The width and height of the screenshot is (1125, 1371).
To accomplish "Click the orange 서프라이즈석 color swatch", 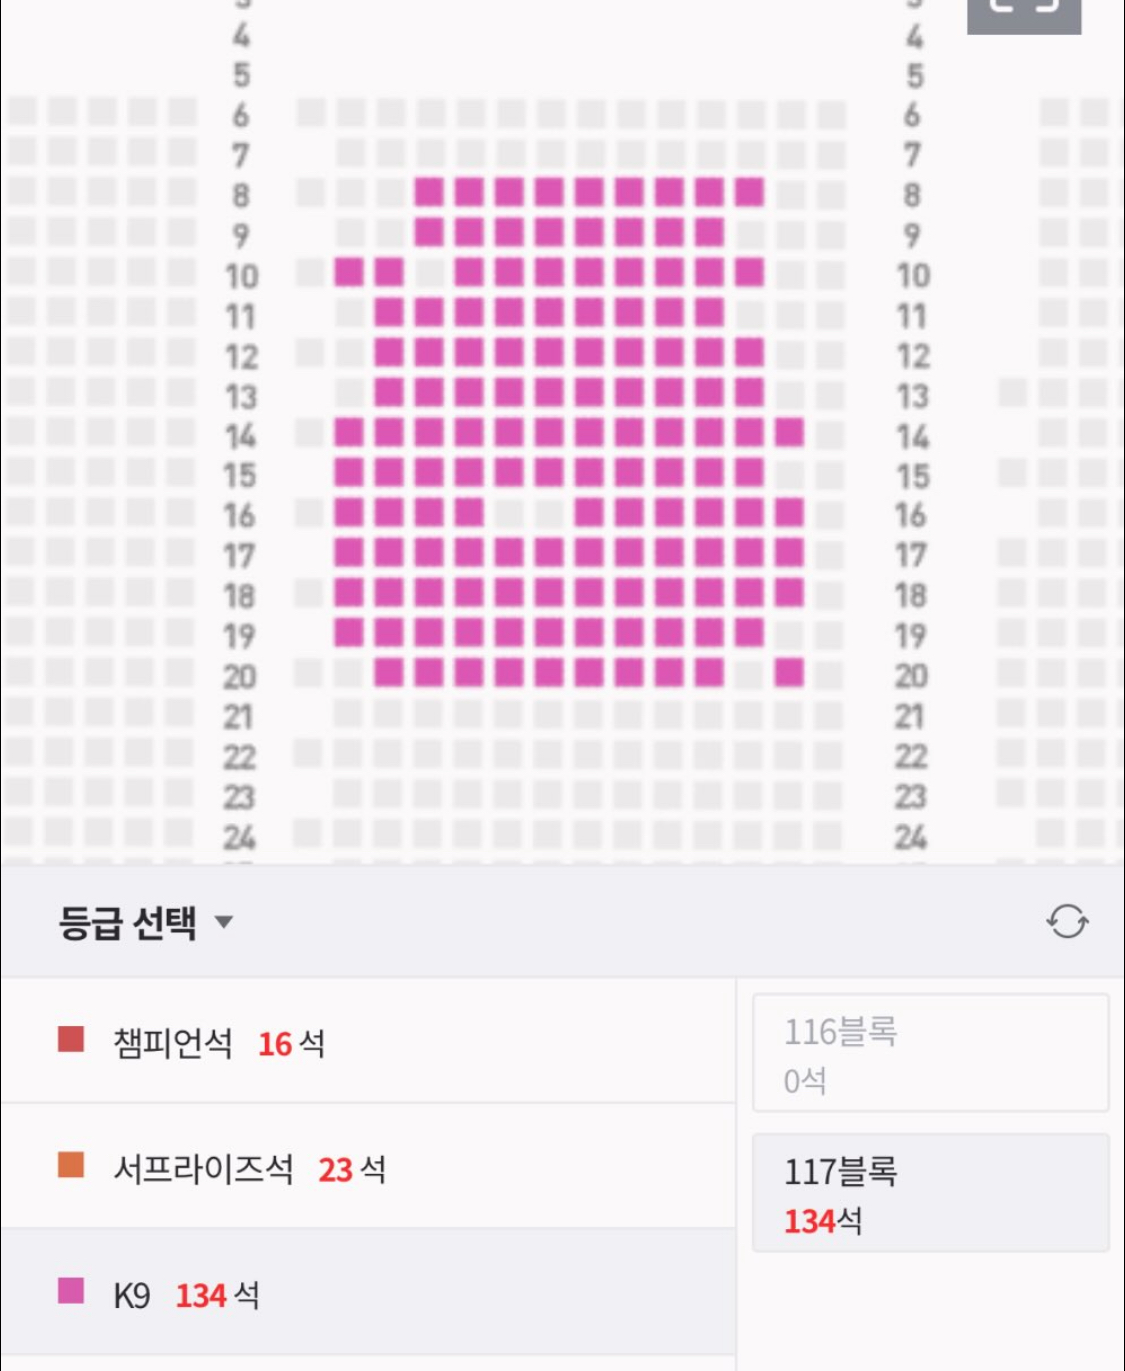I will (71, 1165).
